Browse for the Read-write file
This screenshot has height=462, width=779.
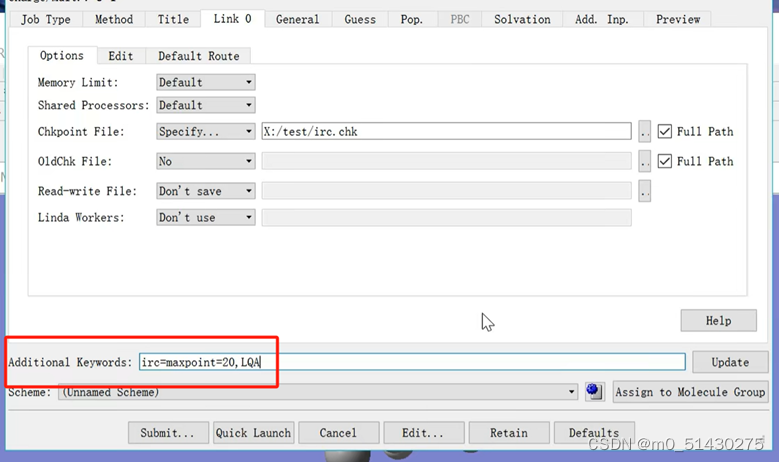[x=644, y=191]
